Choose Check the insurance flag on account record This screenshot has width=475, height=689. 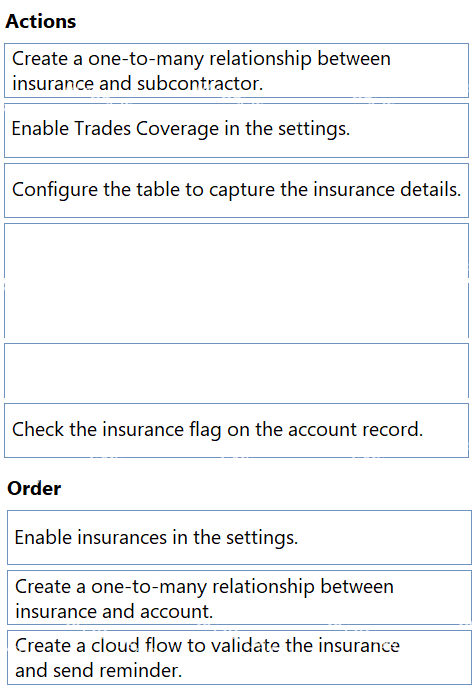click(236, 431)
